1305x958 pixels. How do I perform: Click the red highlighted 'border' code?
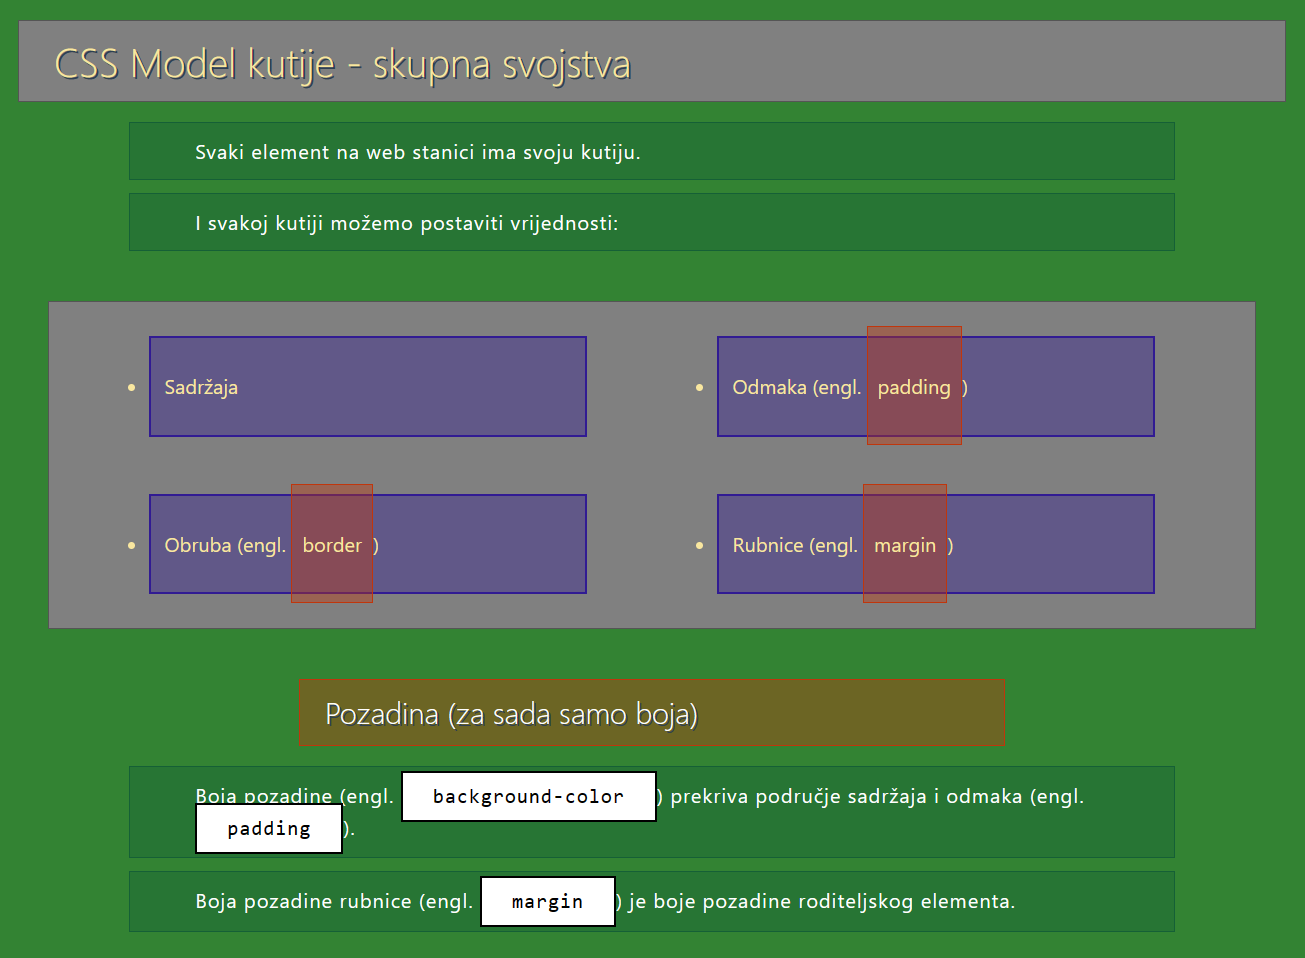point(332,543)
